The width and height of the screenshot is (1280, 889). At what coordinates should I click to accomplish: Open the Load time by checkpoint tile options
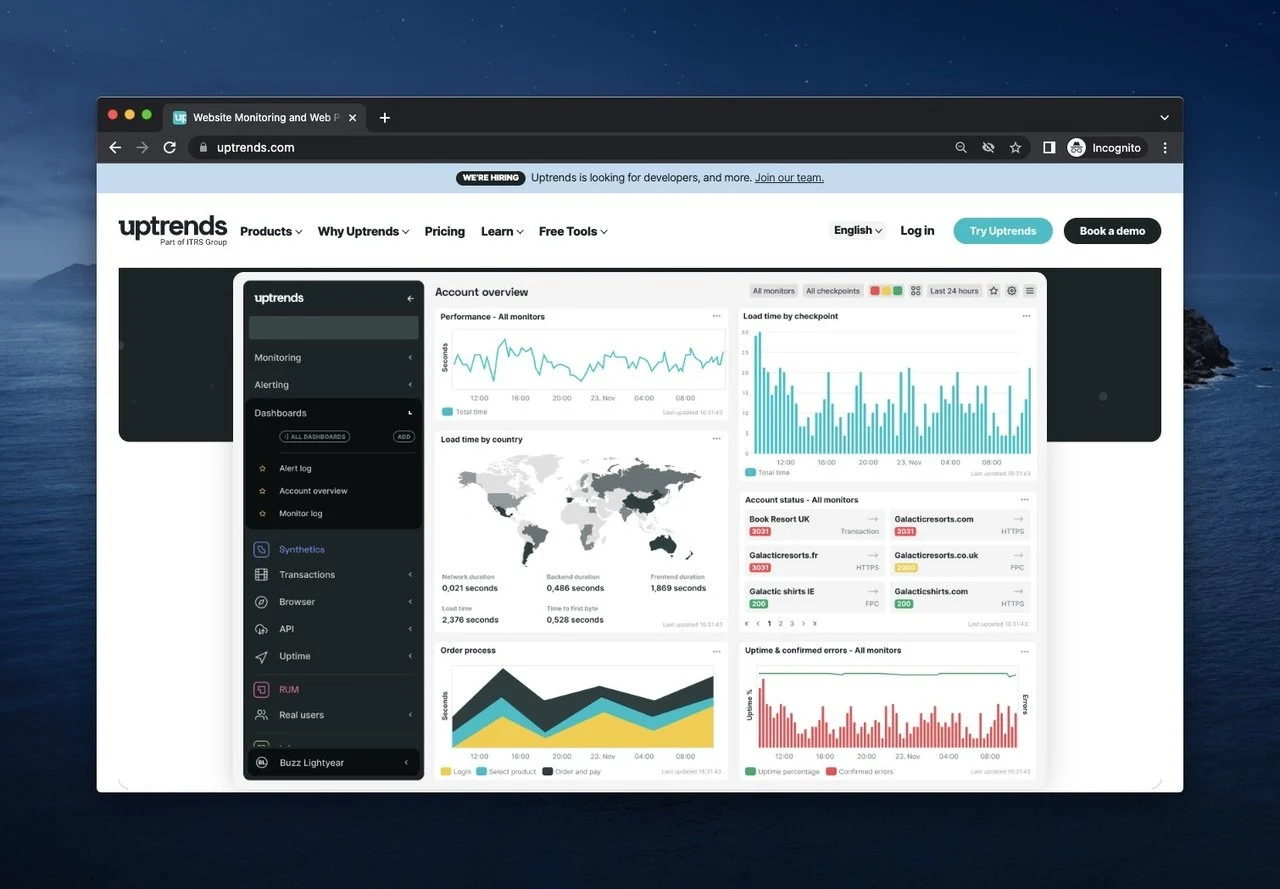pyautogui.click(x=1025, y=316)
